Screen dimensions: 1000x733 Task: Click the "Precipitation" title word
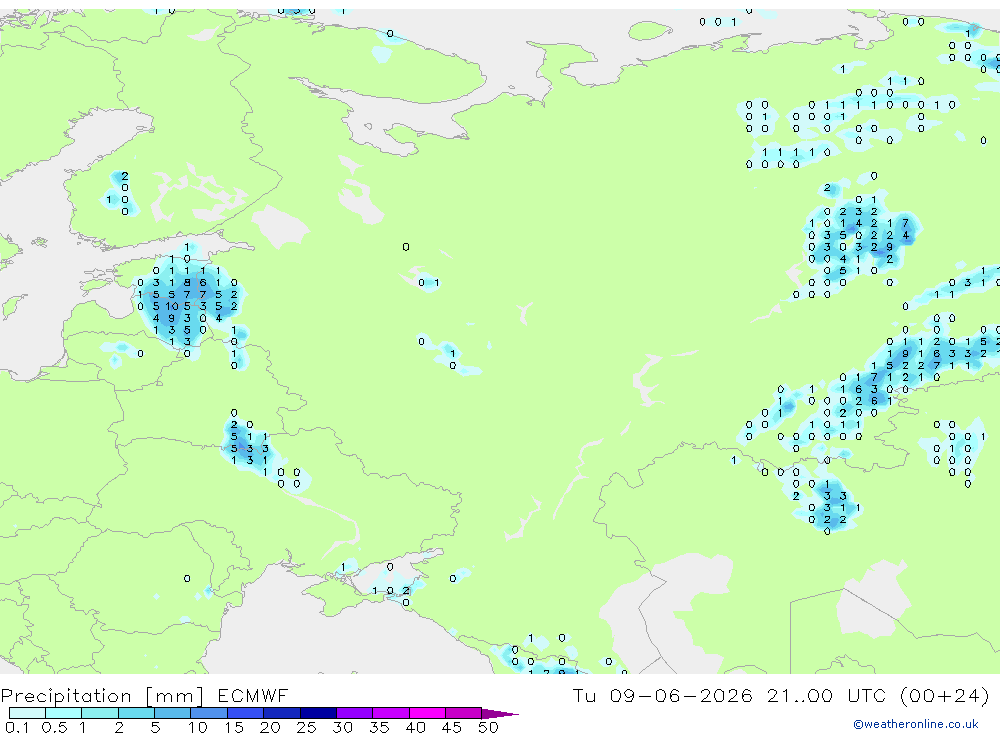pos(66,696)
